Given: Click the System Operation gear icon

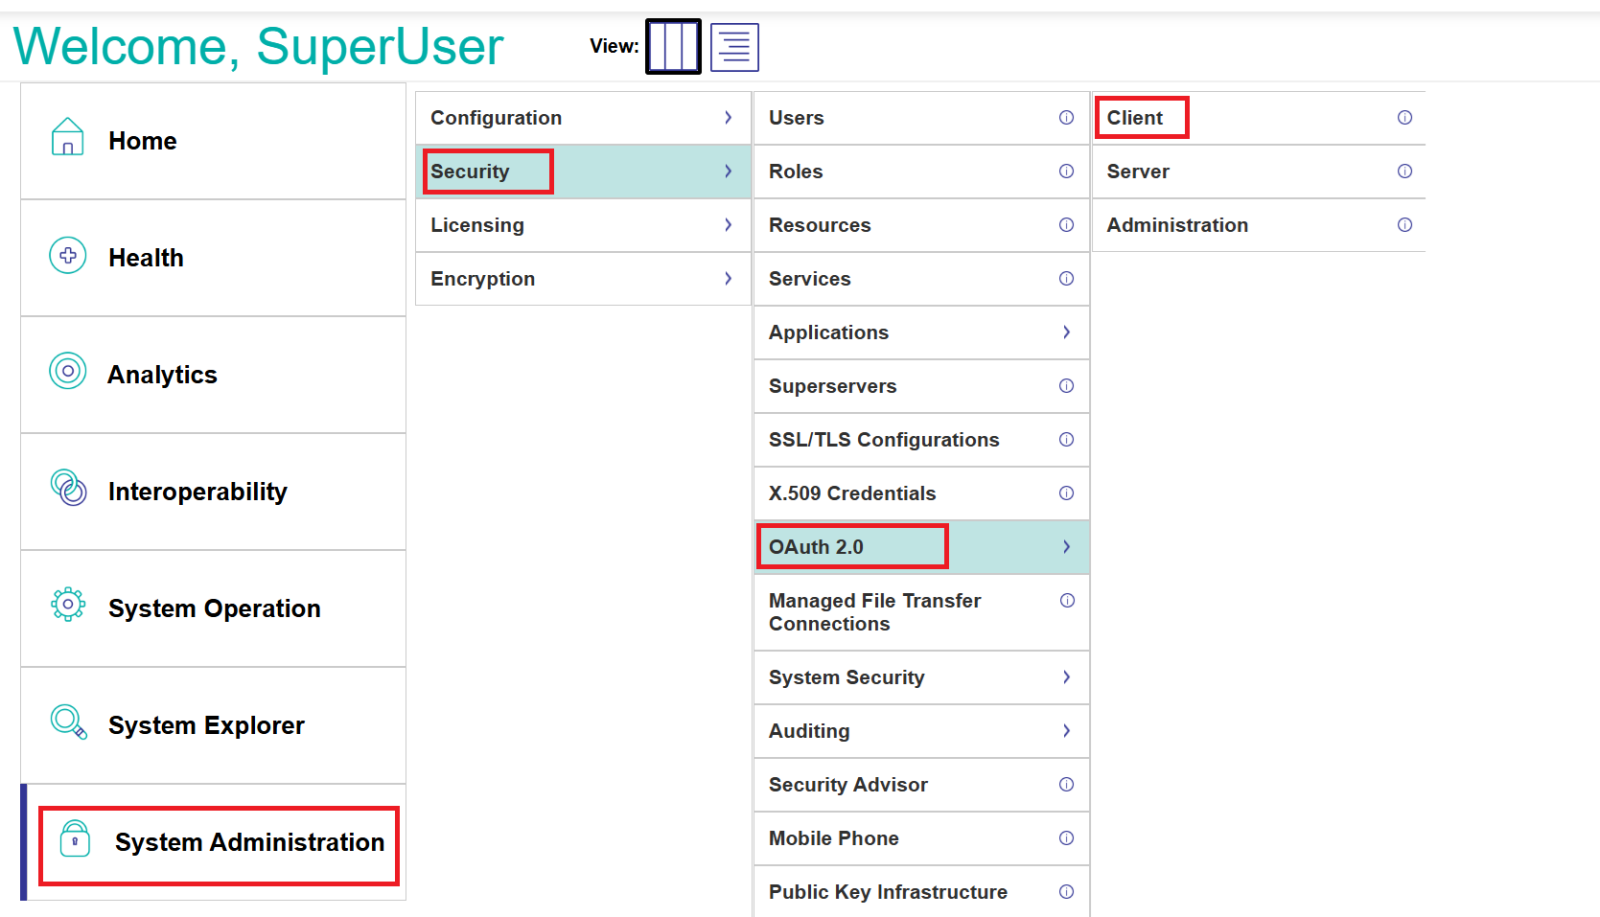Looking at the screenshot, I should (x=67, y=605).
